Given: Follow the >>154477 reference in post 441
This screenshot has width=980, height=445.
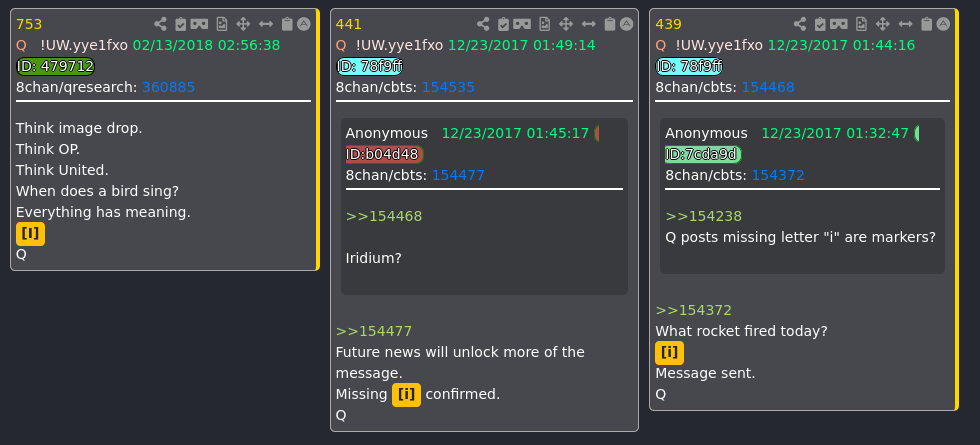Looking at the screenshot, I should point(374,332).
